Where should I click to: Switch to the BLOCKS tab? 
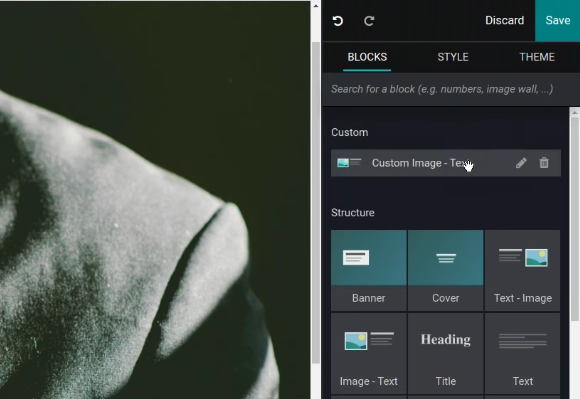(x=367, y=57)
